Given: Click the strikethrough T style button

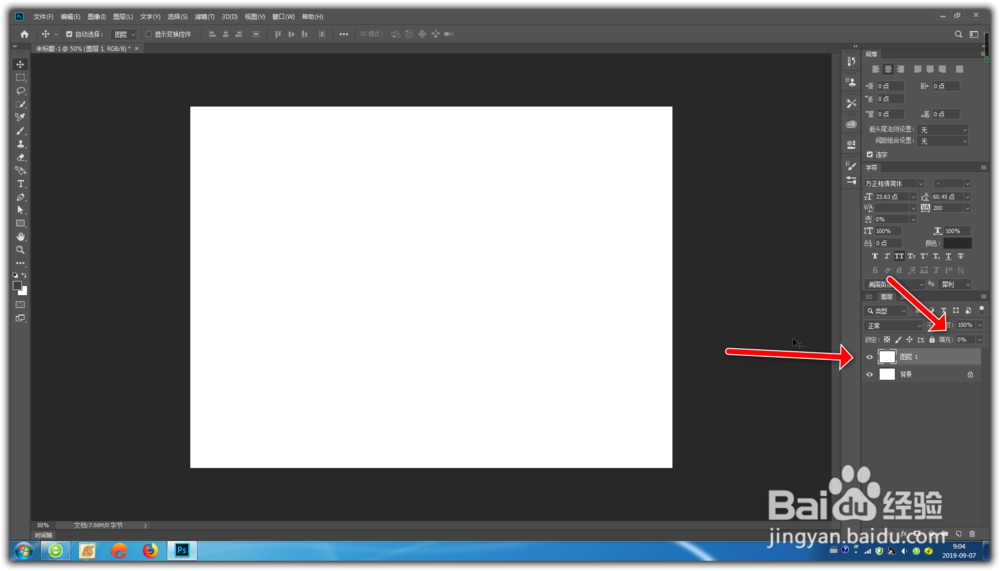Looking at the screenshot, I should pos(960,256).
